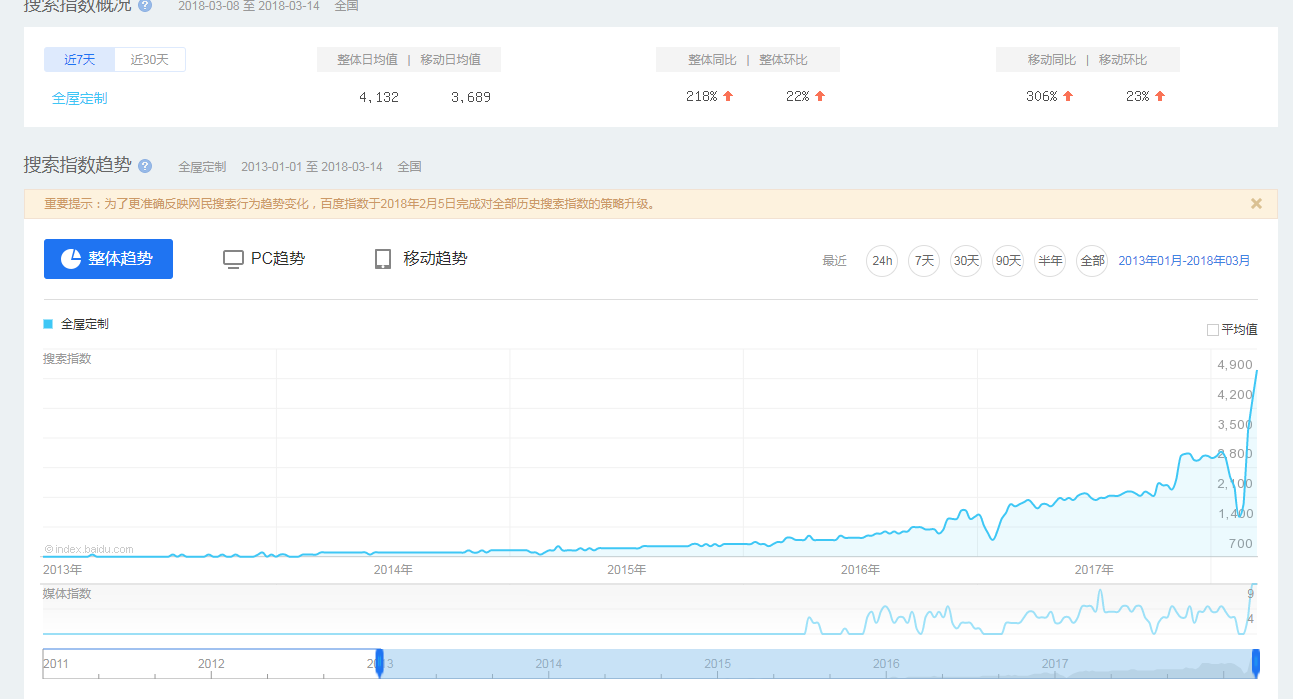Image resolution: width=1293 pixels, height=699 pixels.
Task: Toggle the 全屋定制 legend color square
Action: 48,324
